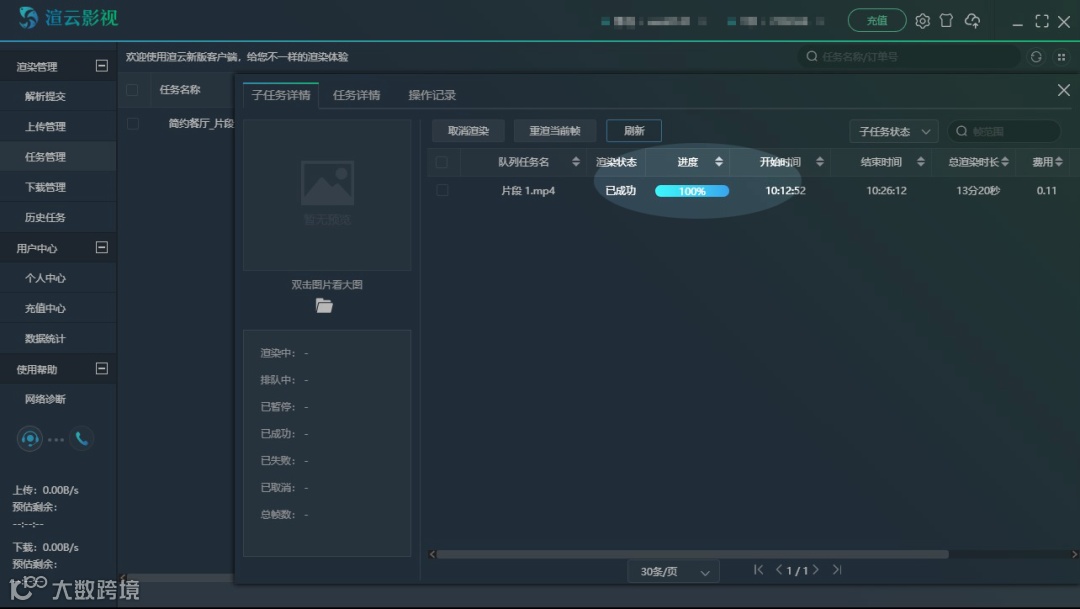
Task: Click the online customer service headset icon
Action: [x=30, y=439]
